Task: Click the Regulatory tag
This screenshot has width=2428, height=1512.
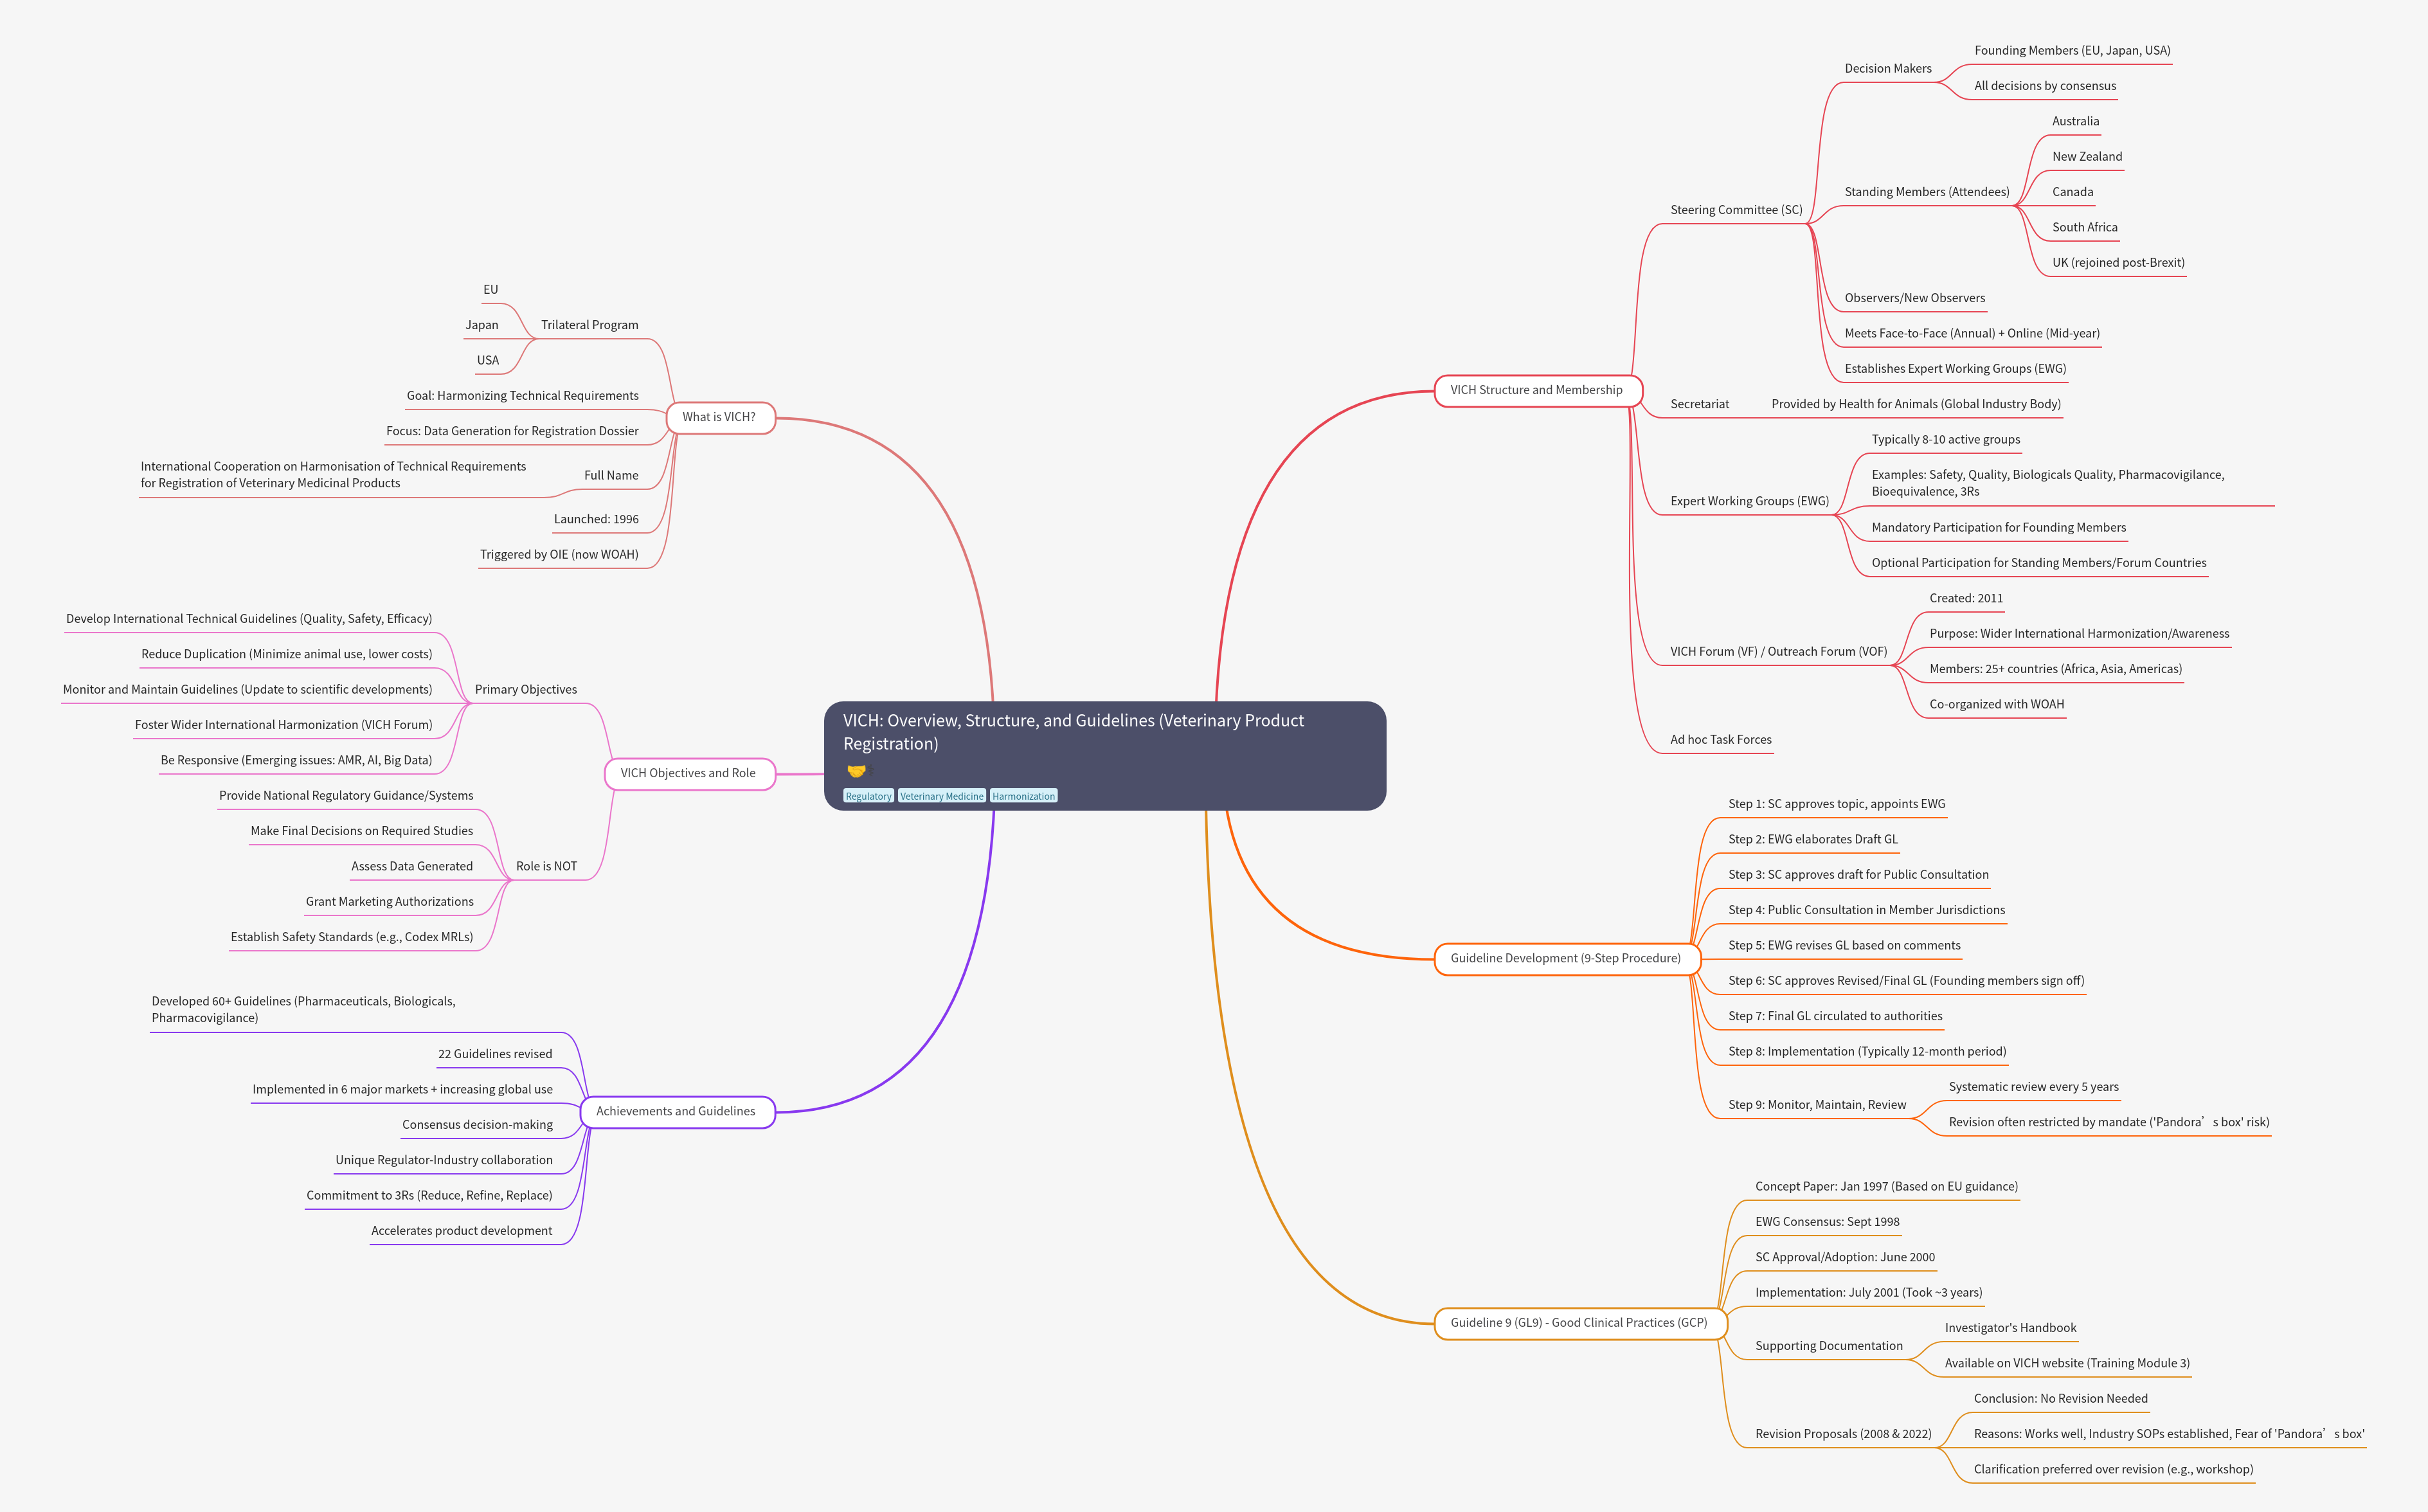Action: pos(868,796)
